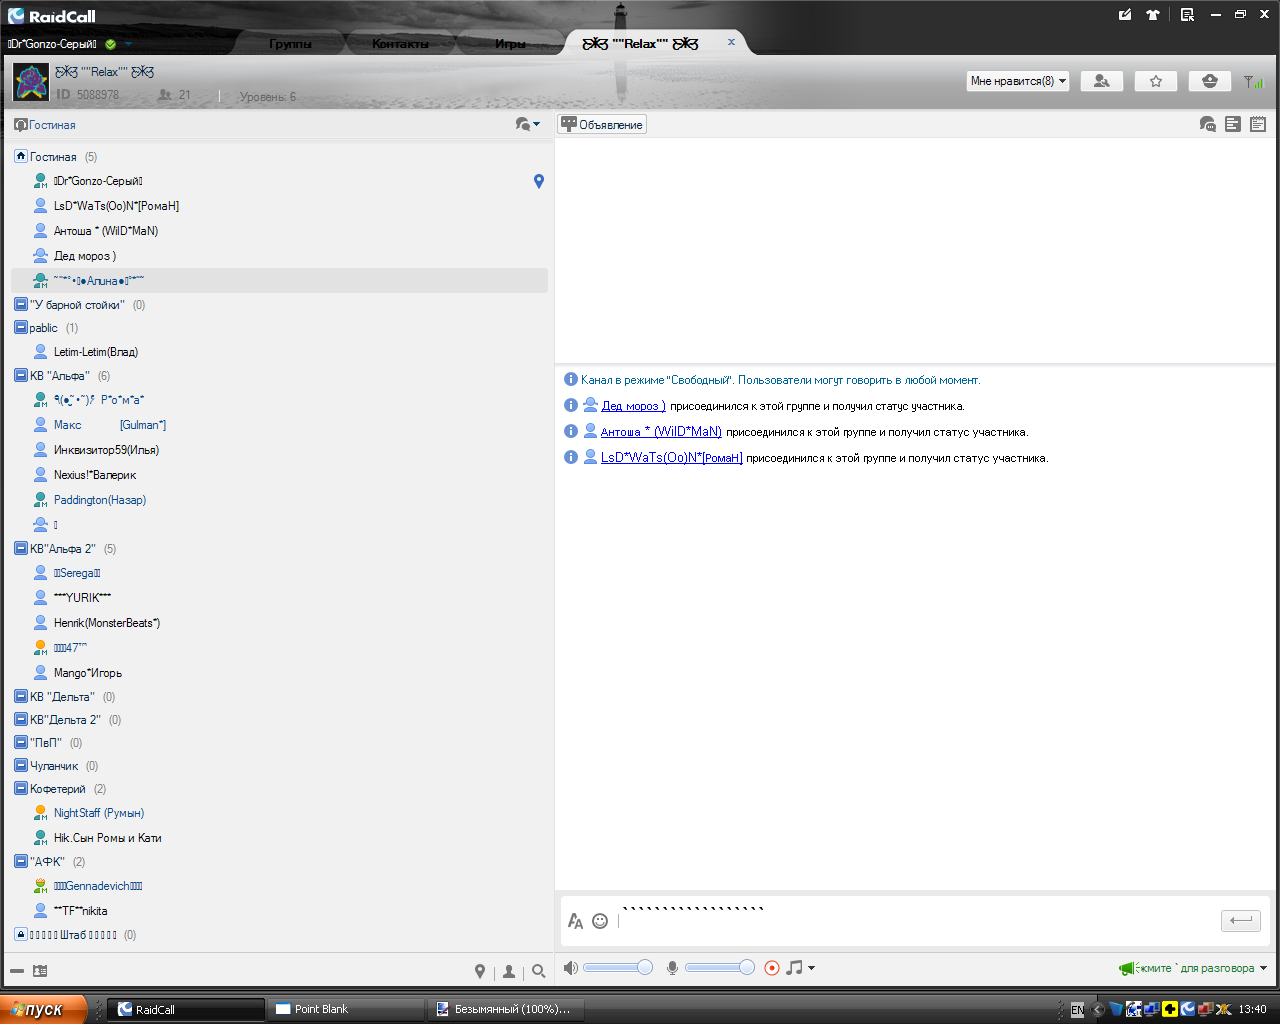Open the Windows пуск start button

(44, 1009)
